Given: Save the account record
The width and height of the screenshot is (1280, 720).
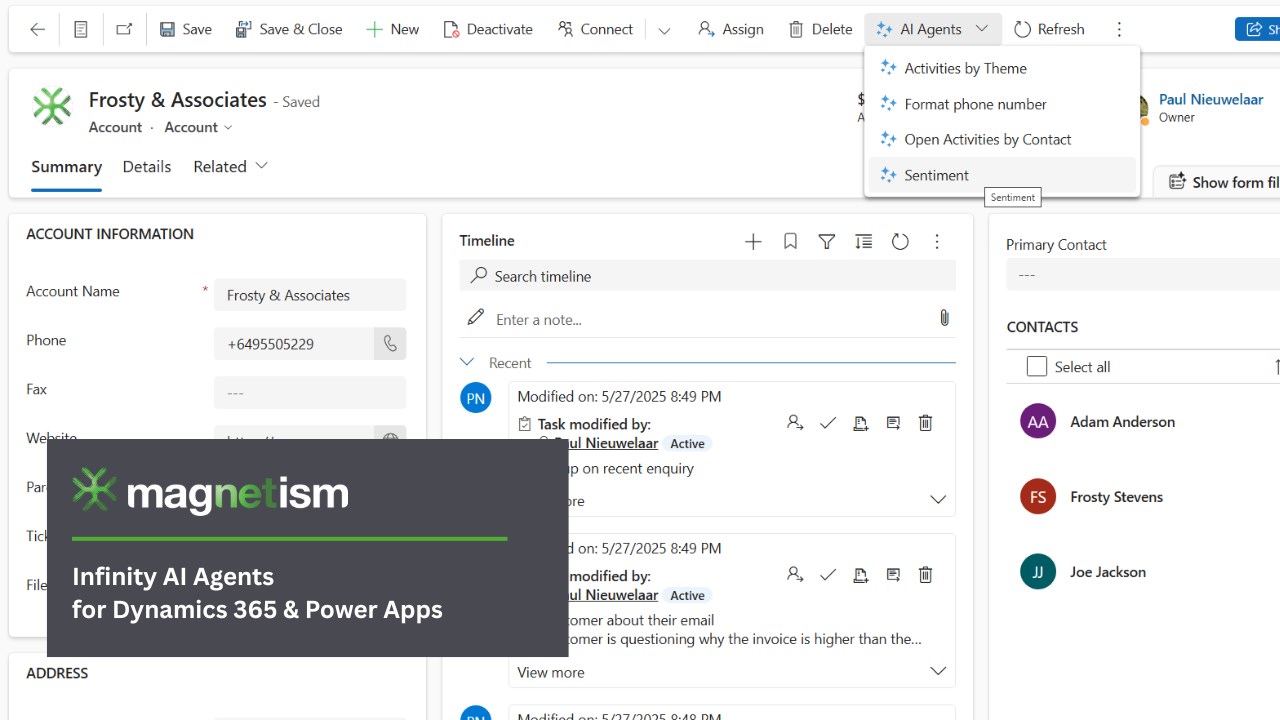Looking at the screenshot, I should point(186,29).
